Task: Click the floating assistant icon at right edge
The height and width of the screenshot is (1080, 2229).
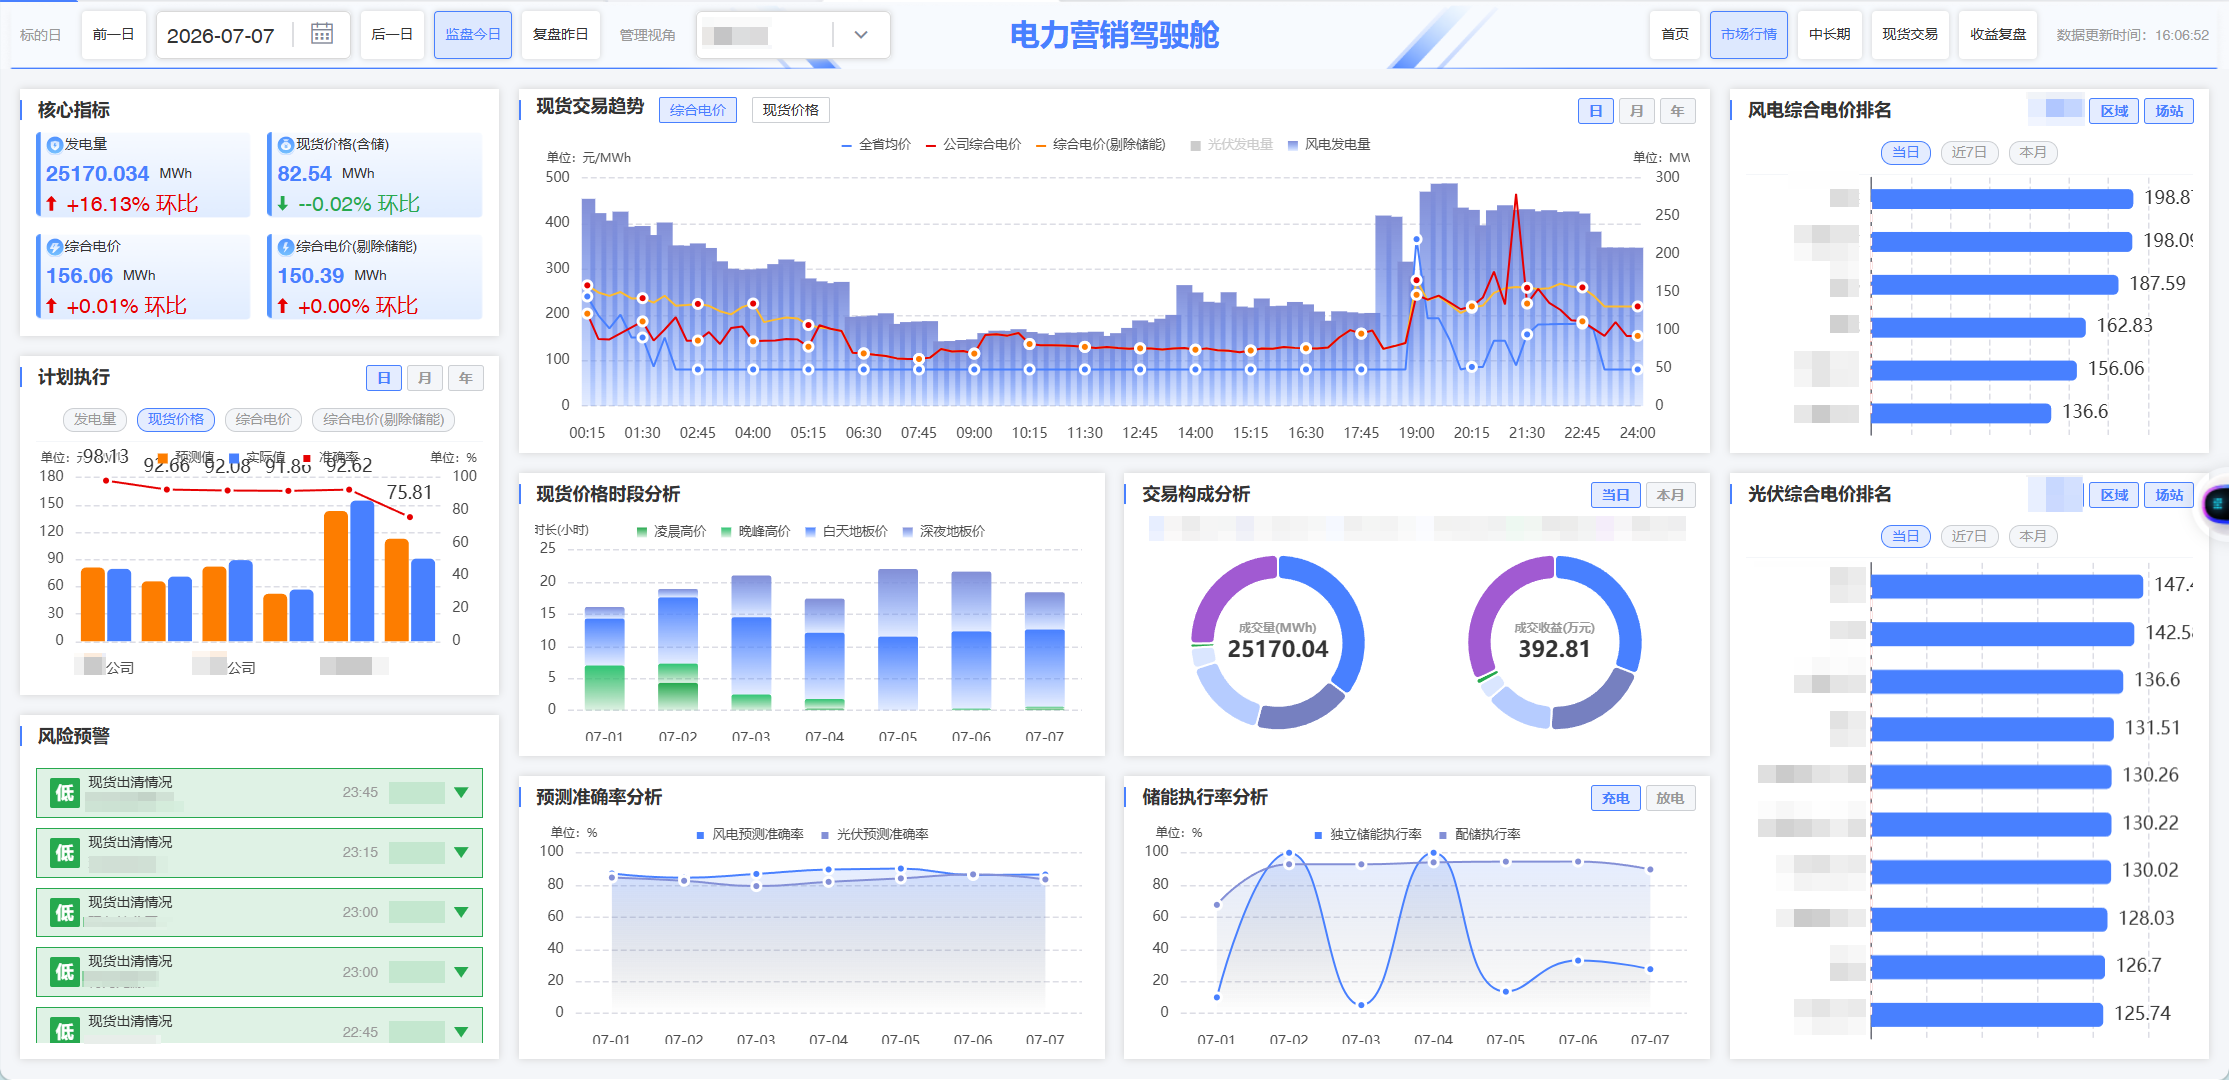Action: click(x=2218, y=504)
